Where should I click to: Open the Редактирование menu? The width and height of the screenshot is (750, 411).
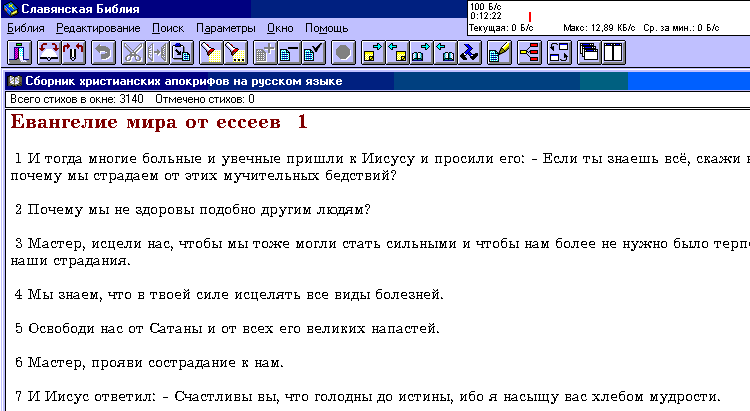[93, 28]
